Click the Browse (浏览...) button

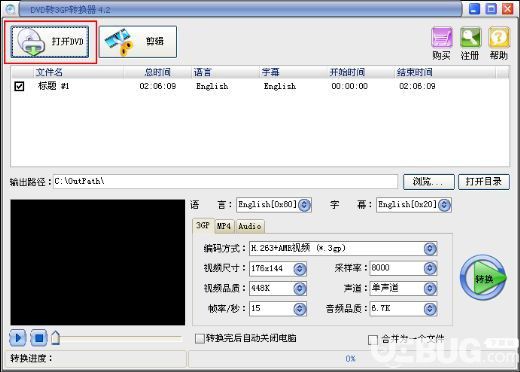pos(429,182)
